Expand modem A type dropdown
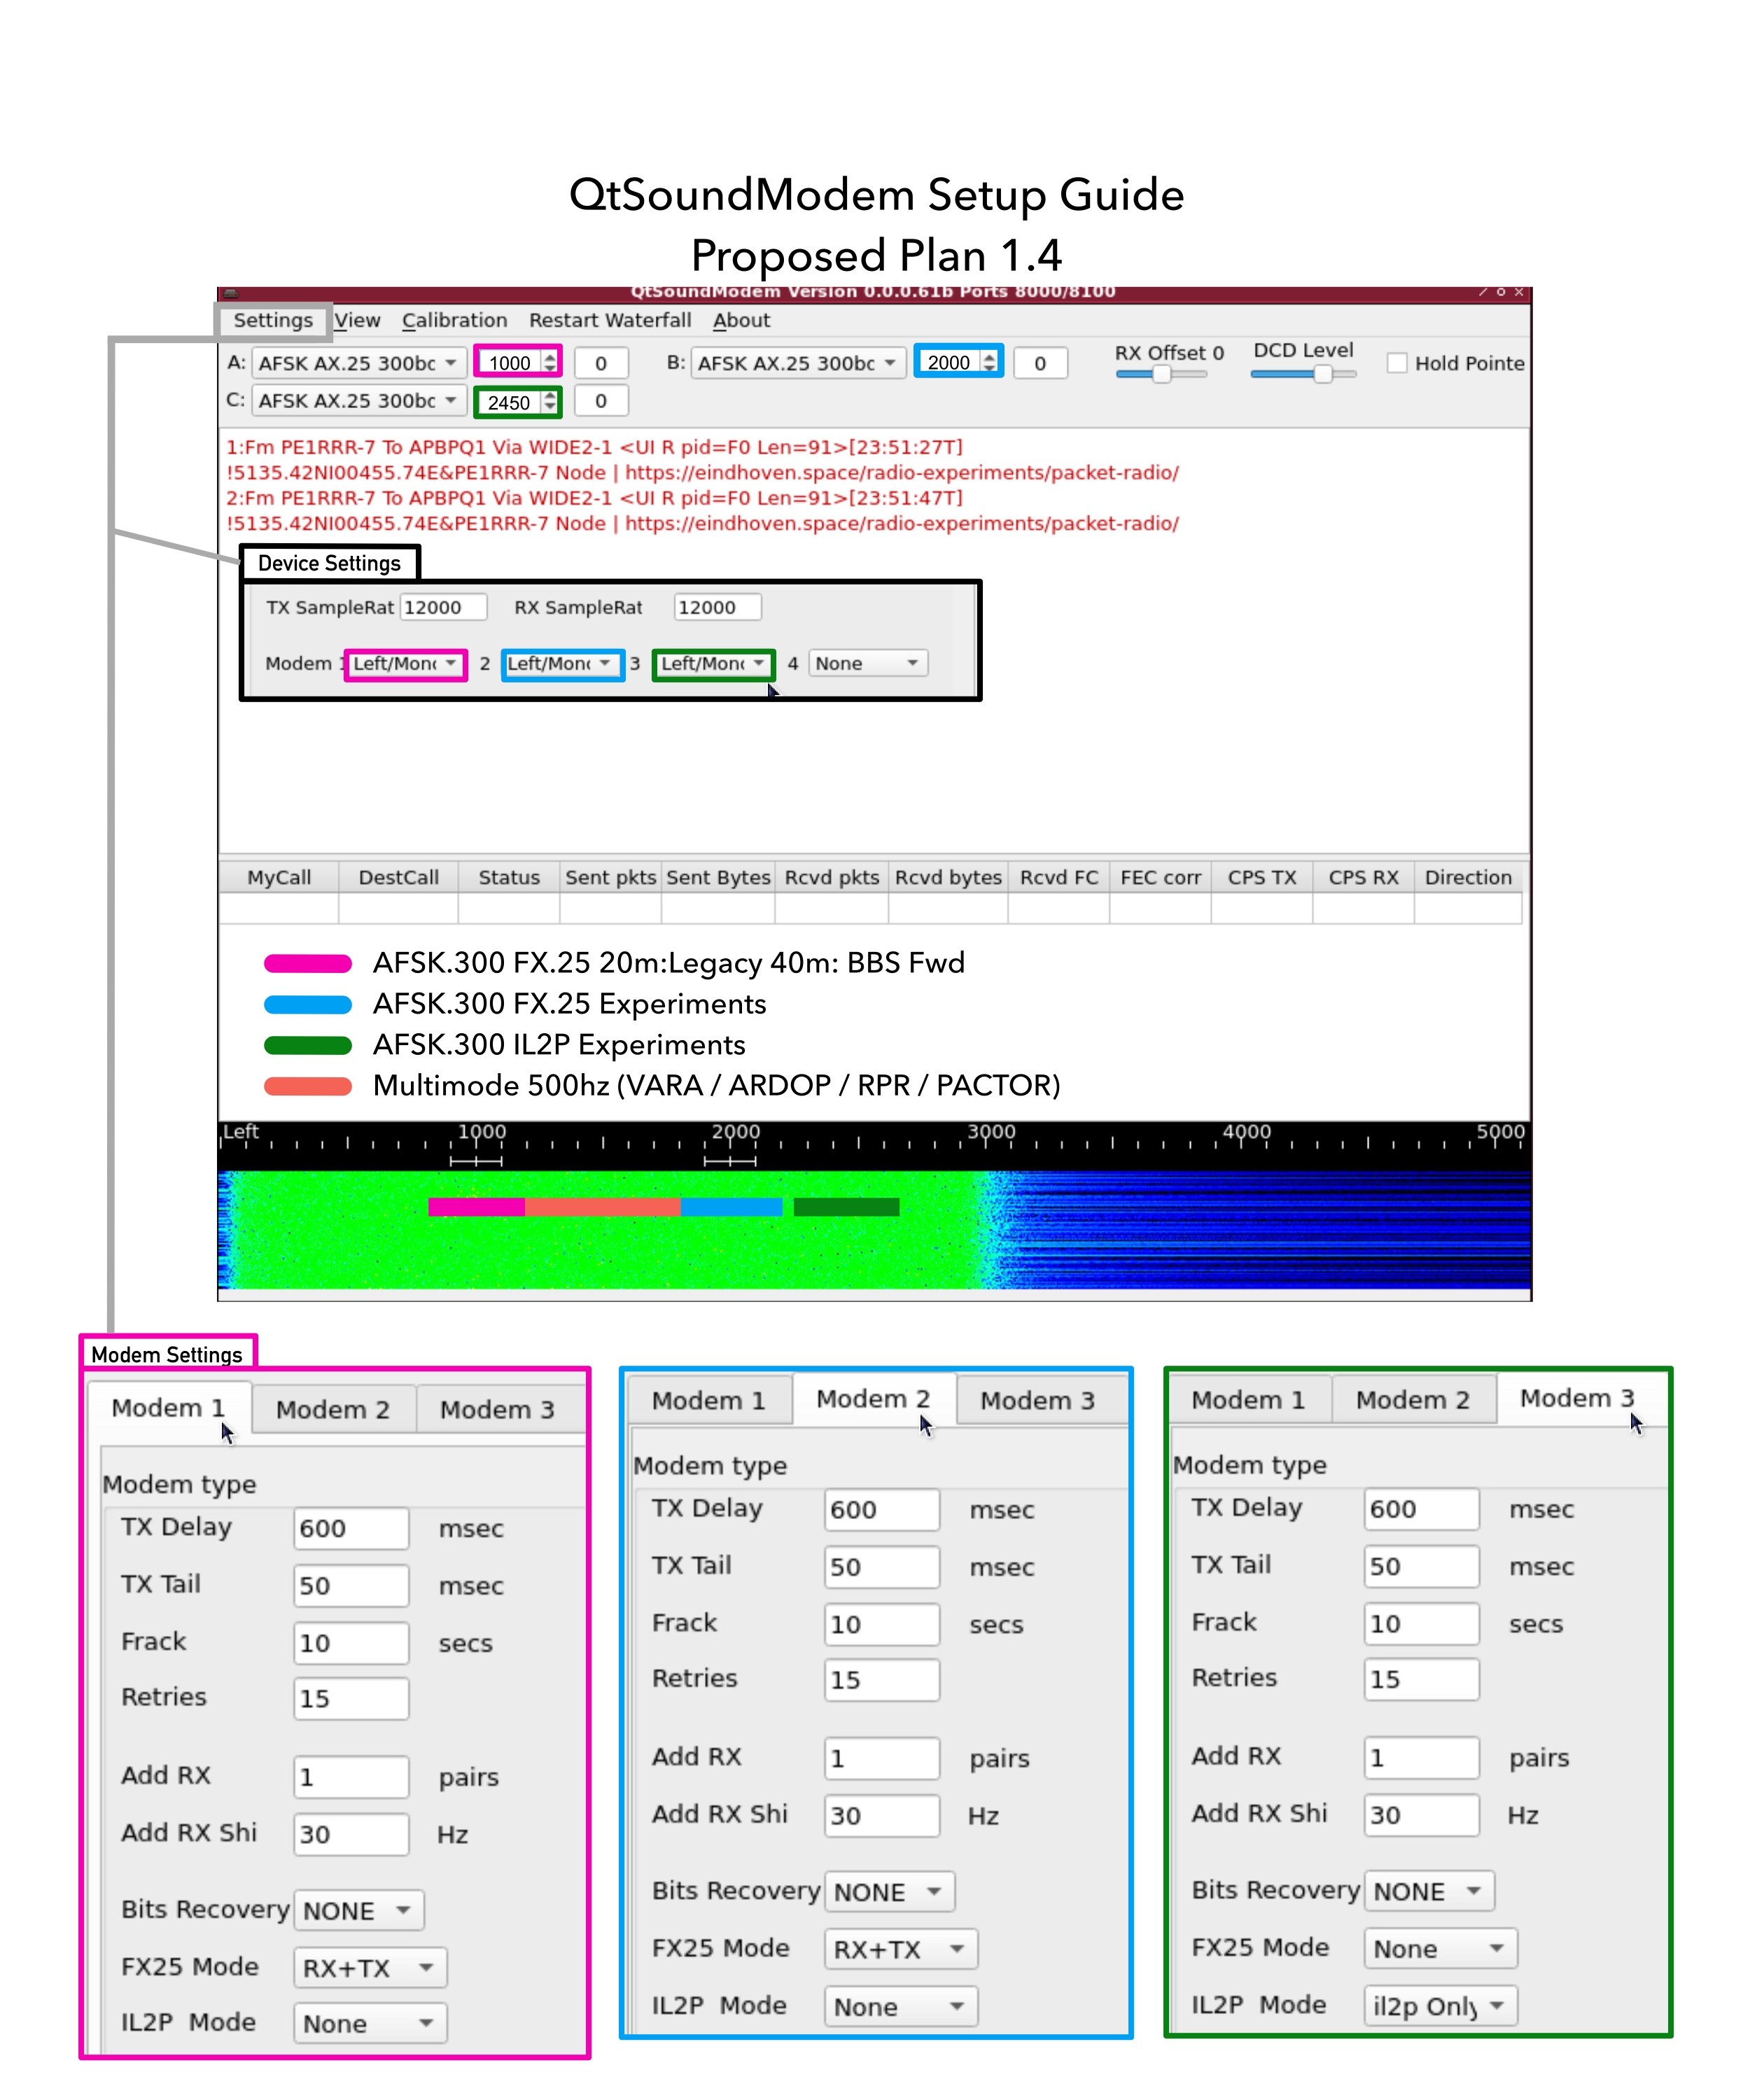Image resolution: width=1750 pixels, height=2100 pixels. [x=358, y=363]
